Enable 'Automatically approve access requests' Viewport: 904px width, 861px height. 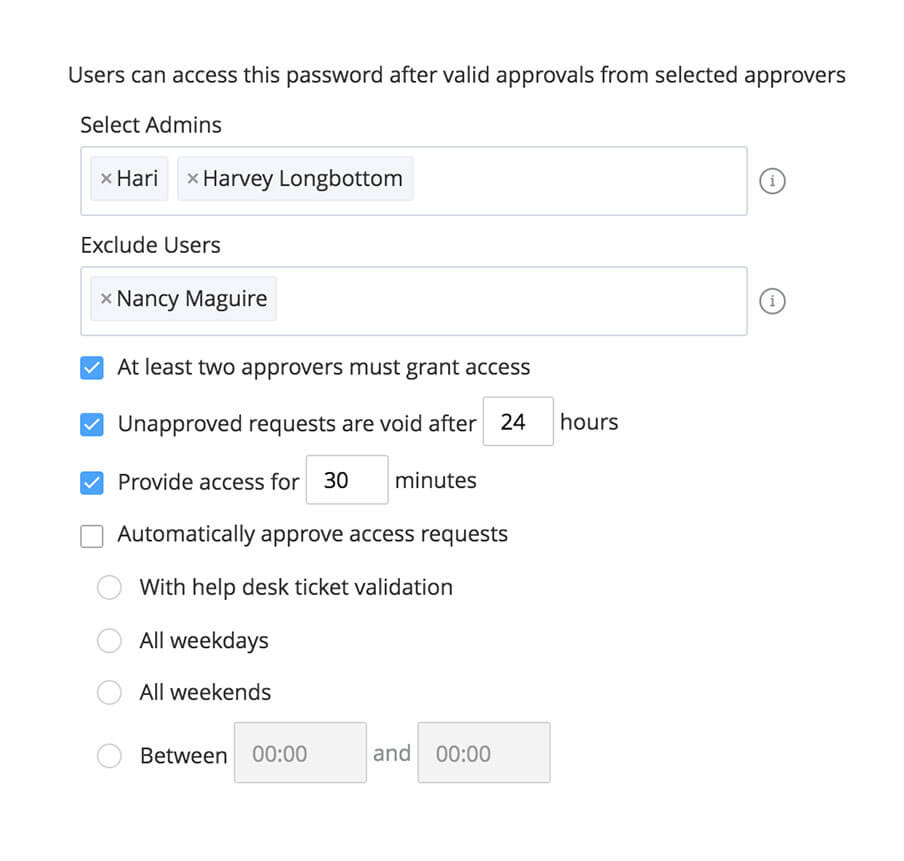tap(92, 536)
